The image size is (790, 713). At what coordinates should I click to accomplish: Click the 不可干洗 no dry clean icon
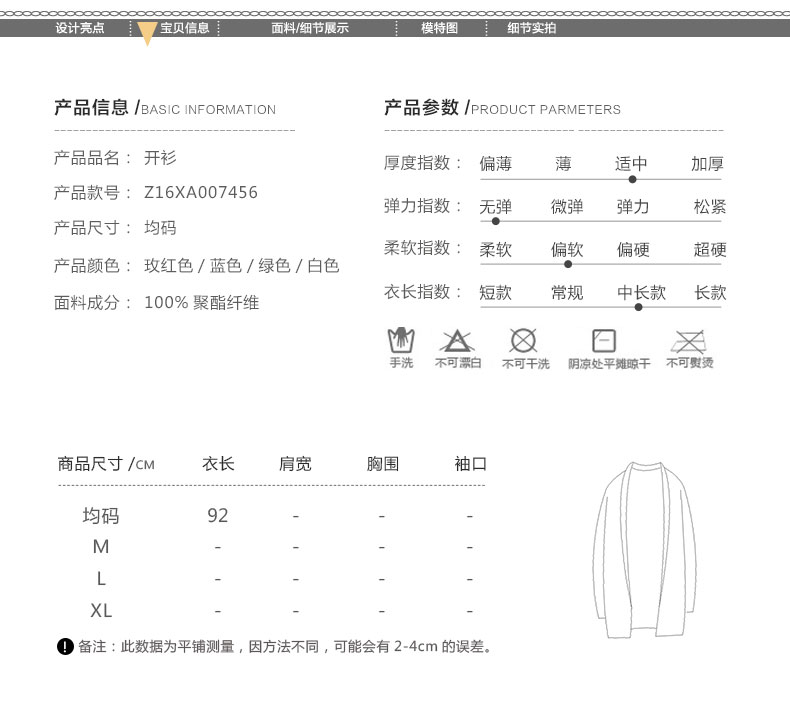(523, 341)
